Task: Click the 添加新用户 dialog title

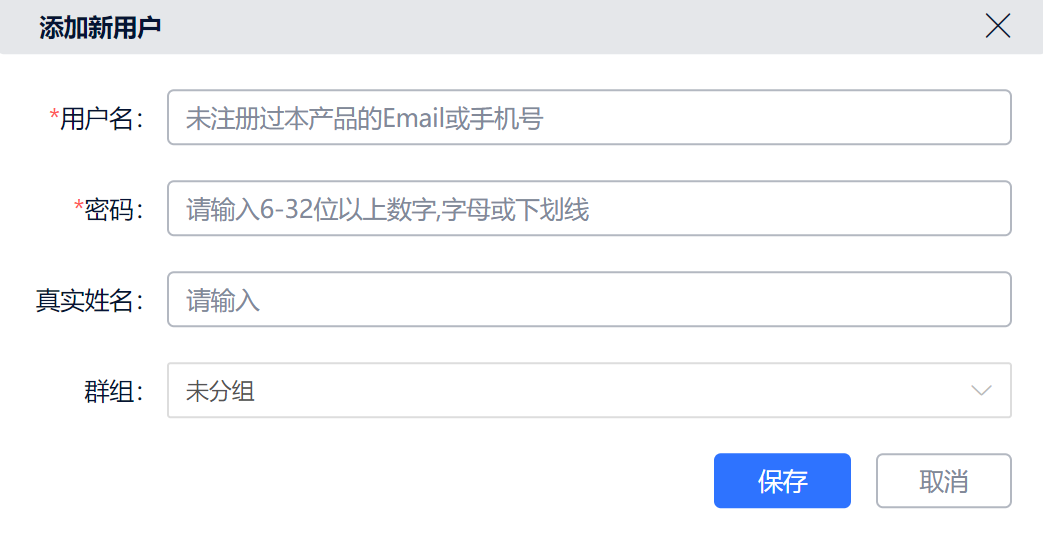Action: (x=100, y=27)
